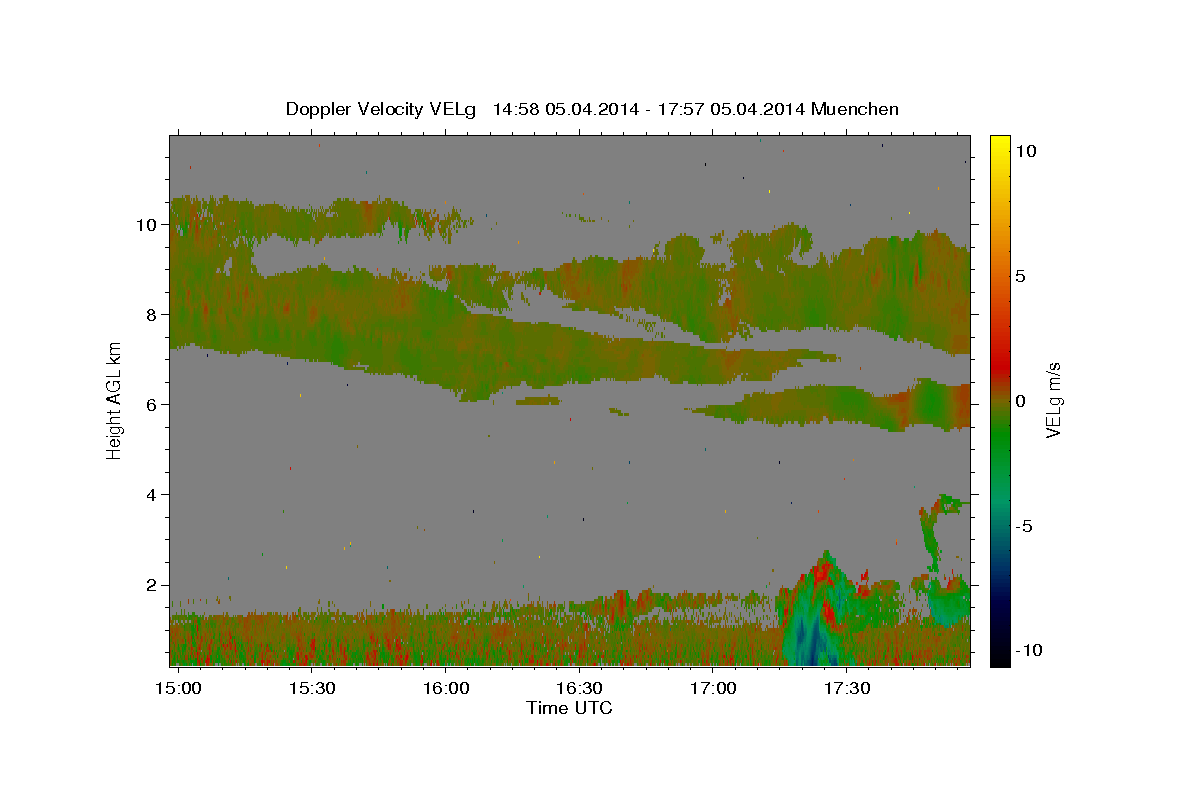The image size is (1200, 800).
Task: Click the yellow top of the colorbar
Action: coord(999,145)
